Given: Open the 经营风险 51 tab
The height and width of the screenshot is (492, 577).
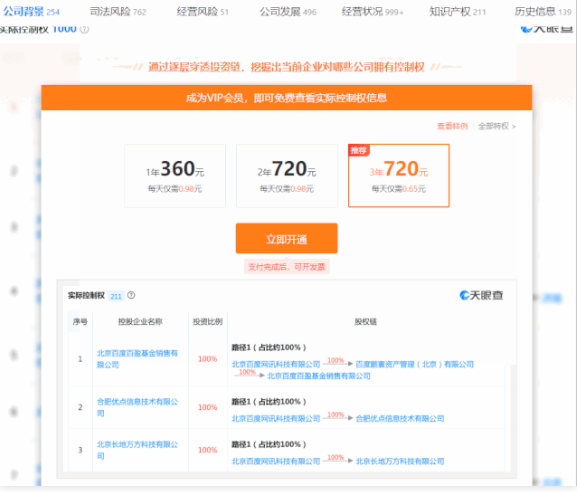Looking at the screenshot, I should click(202, 11).
